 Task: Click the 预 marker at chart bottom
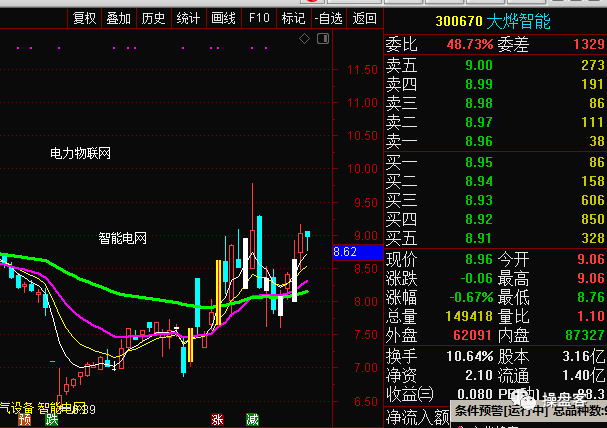click(24, 419)
